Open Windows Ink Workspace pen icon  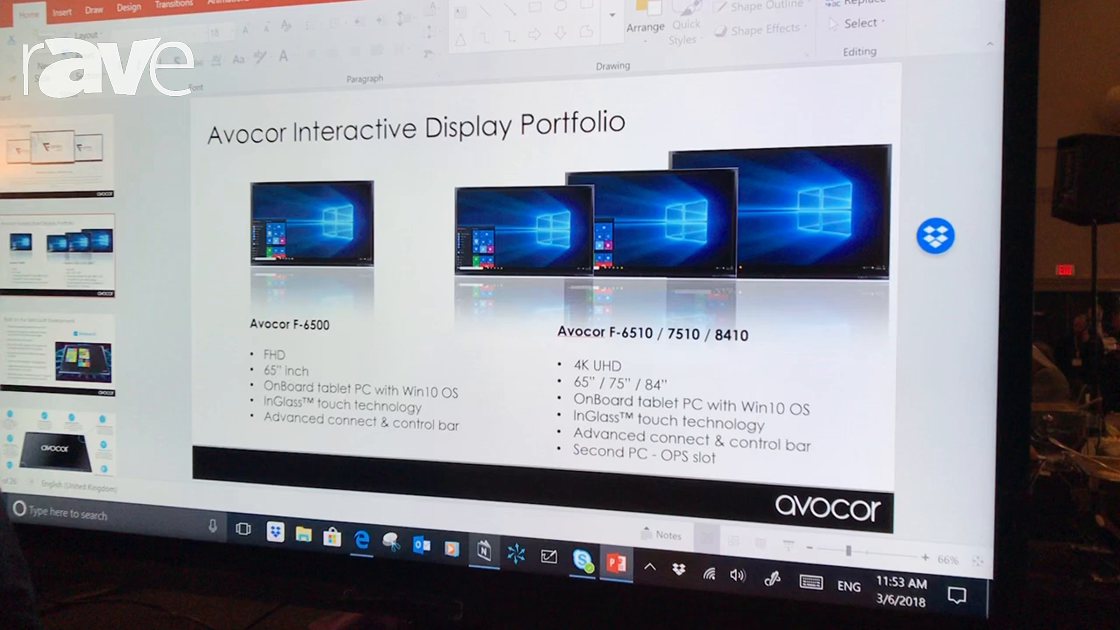point(772,579)
